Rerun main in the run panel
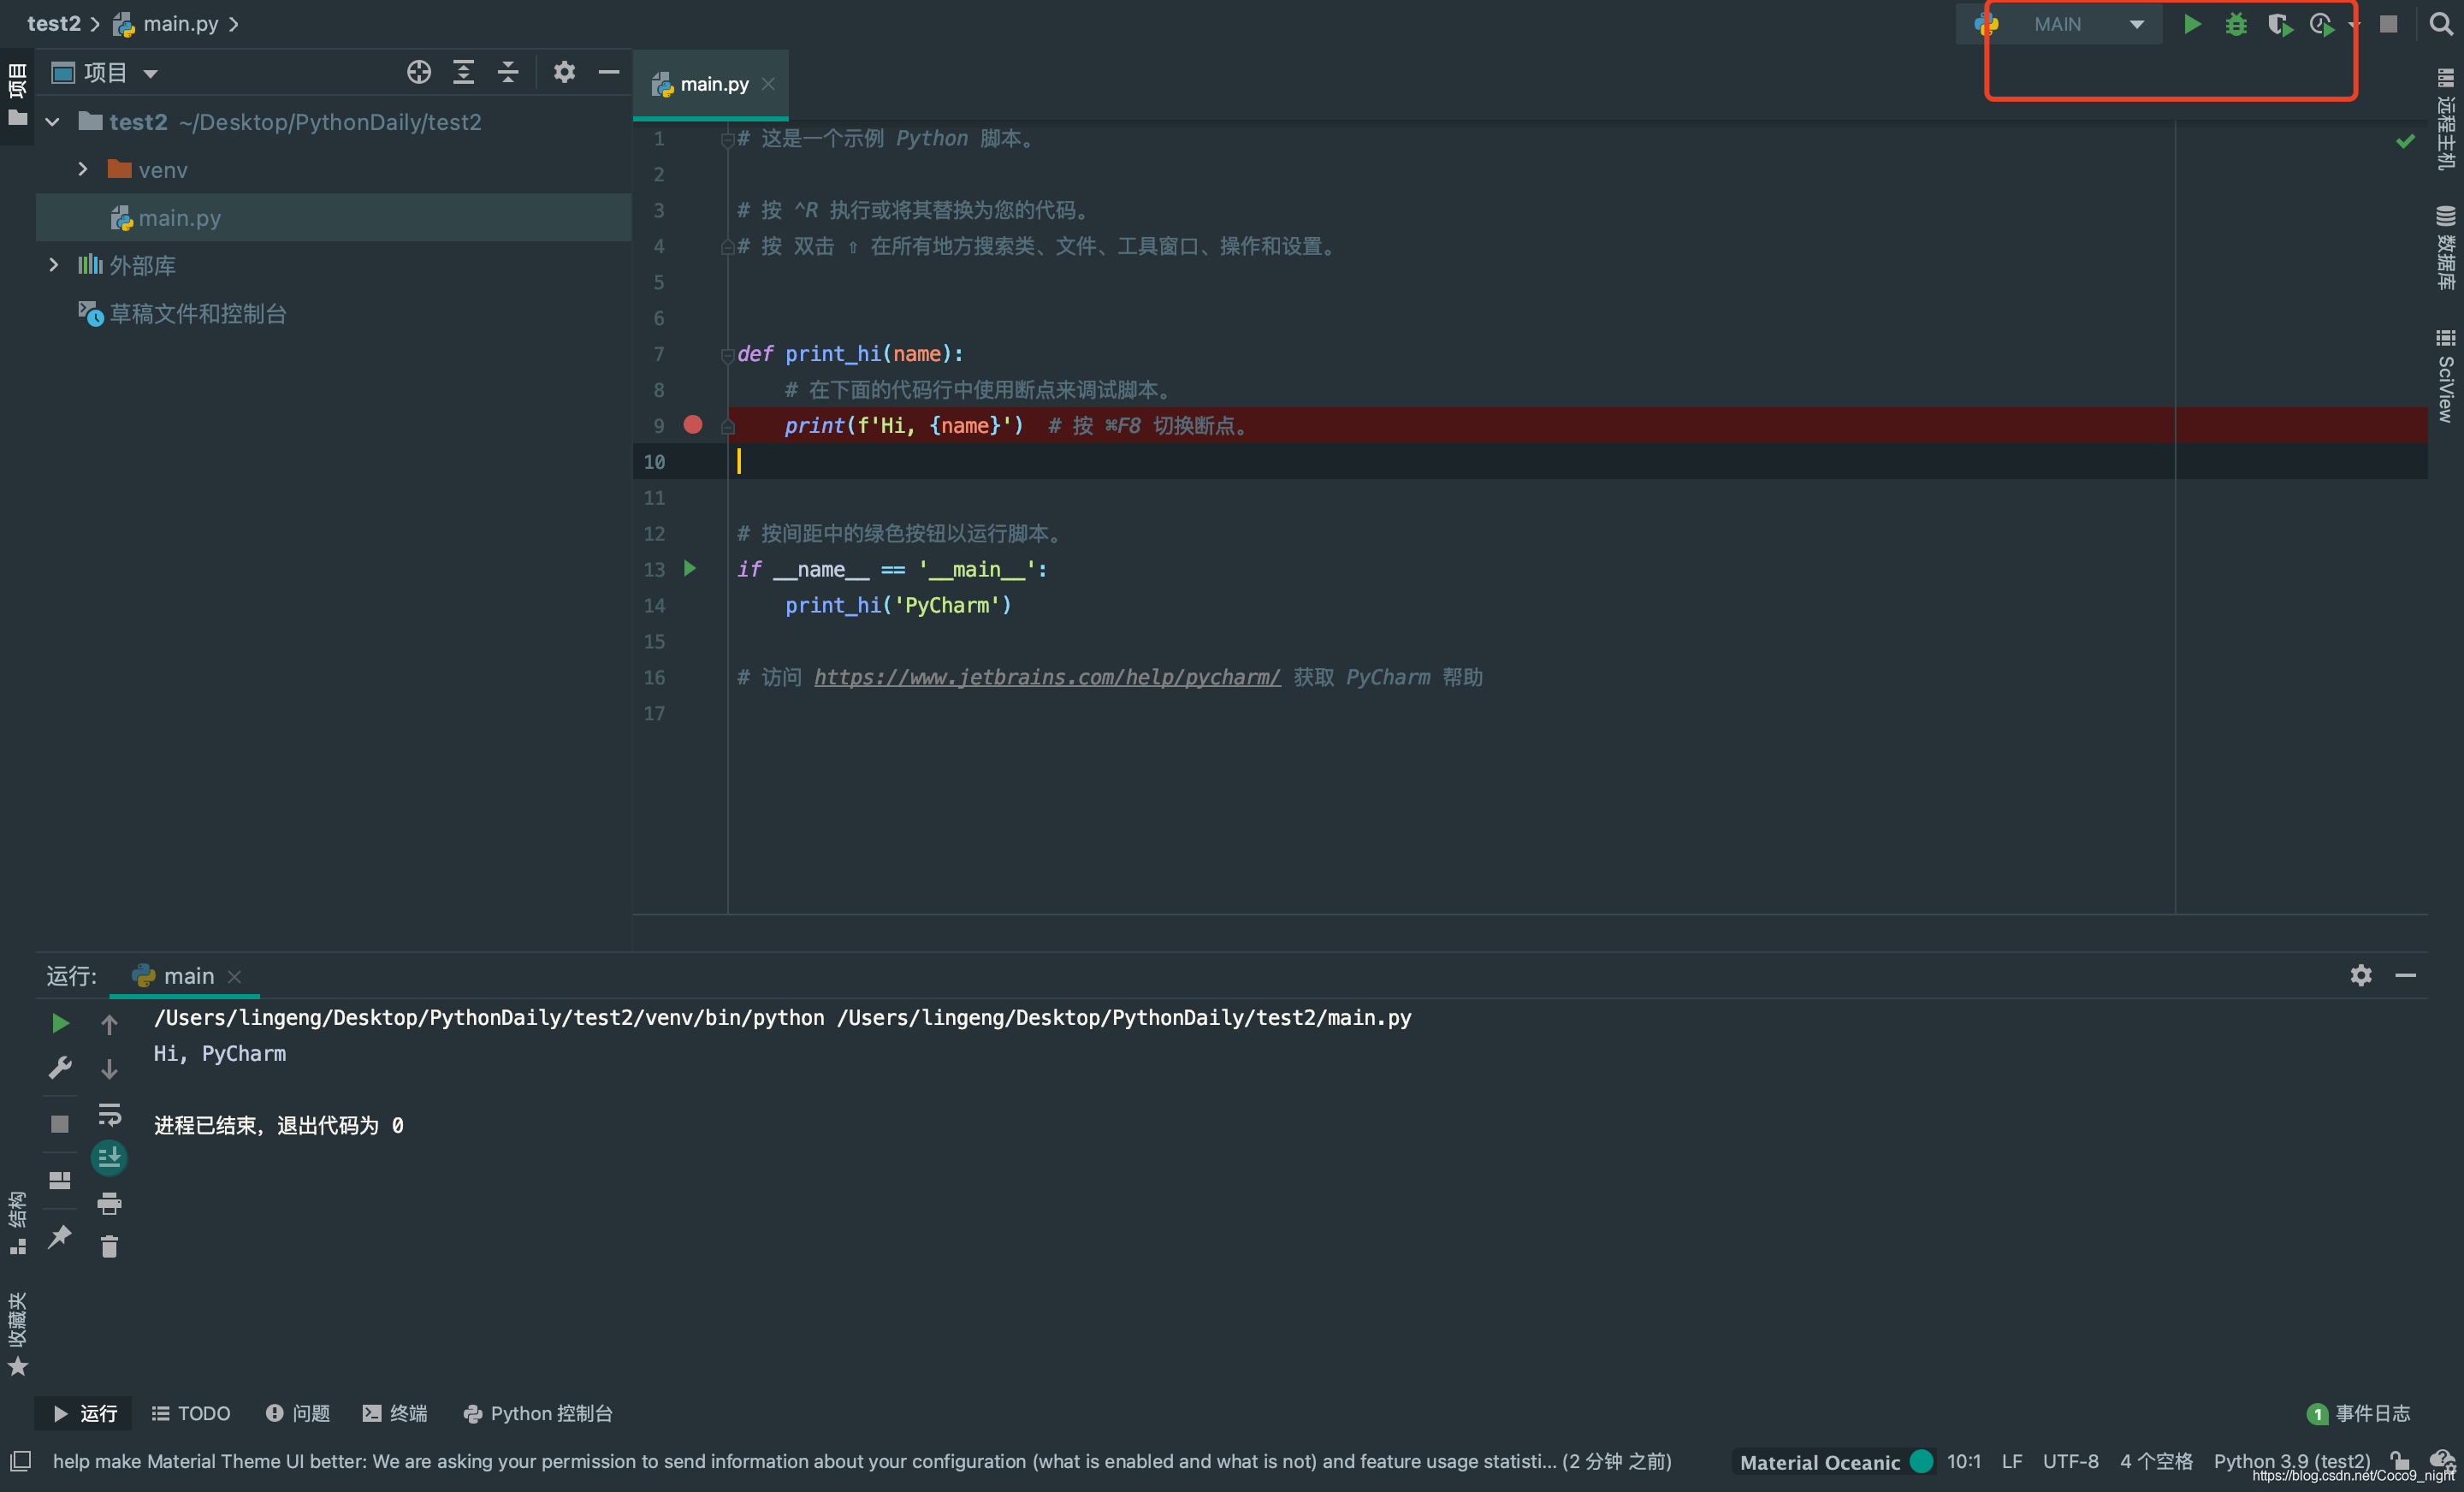The image size is (2464, 1492). pyautogui.click(x=60, y=1023)
